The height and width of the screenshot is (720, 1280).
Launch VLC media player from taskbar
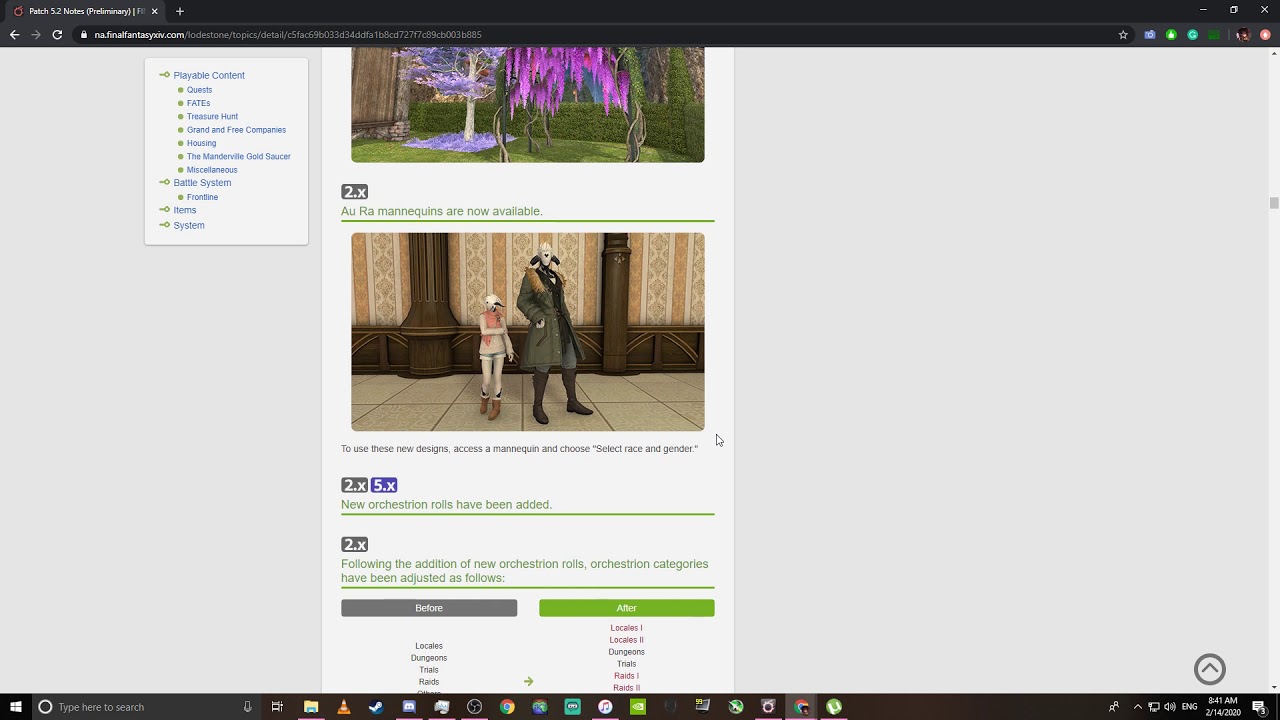click(344, 707)
